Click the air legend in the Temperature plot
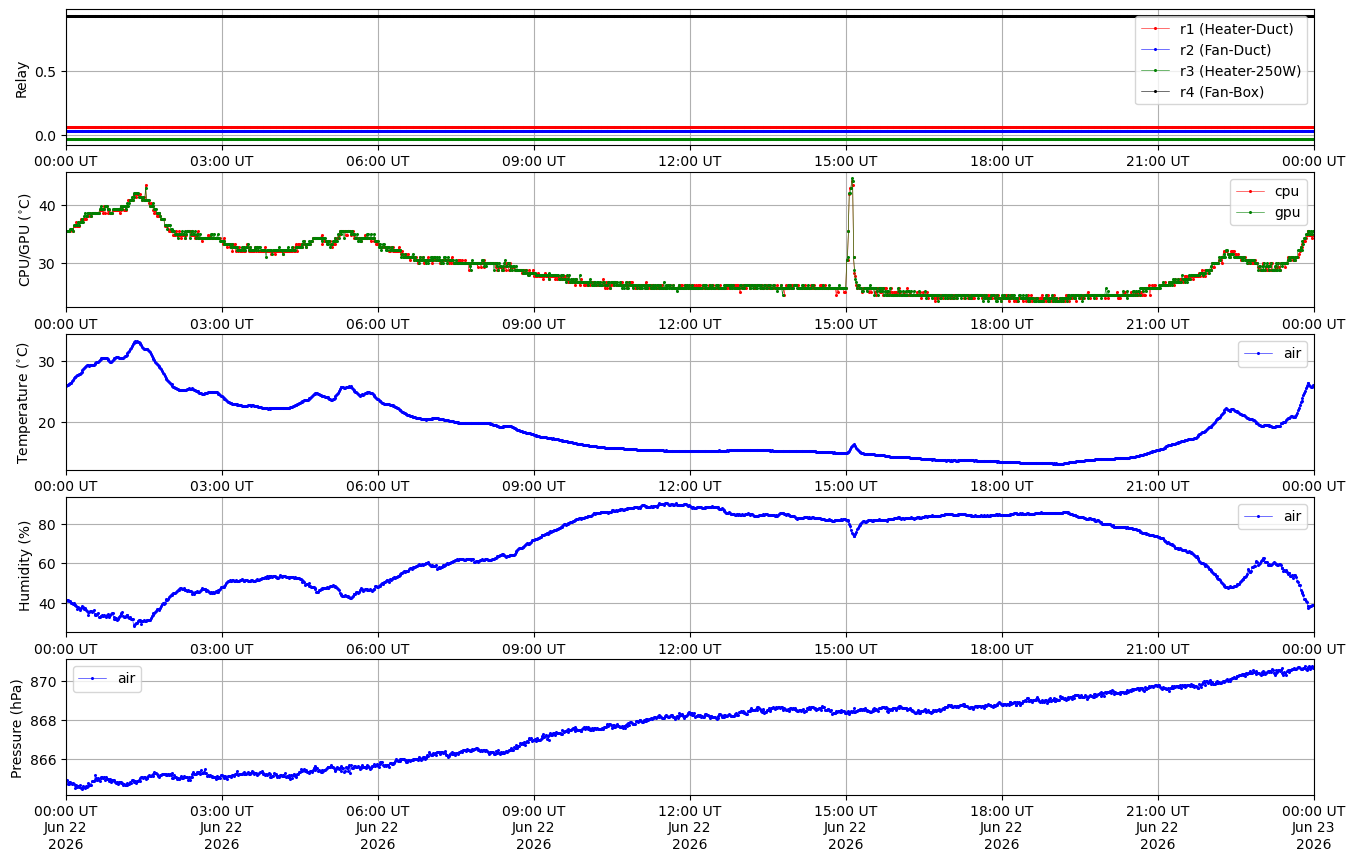The height and width of the screenshot is (861, 1355). pyautogui.click(x=1273, y=354)
